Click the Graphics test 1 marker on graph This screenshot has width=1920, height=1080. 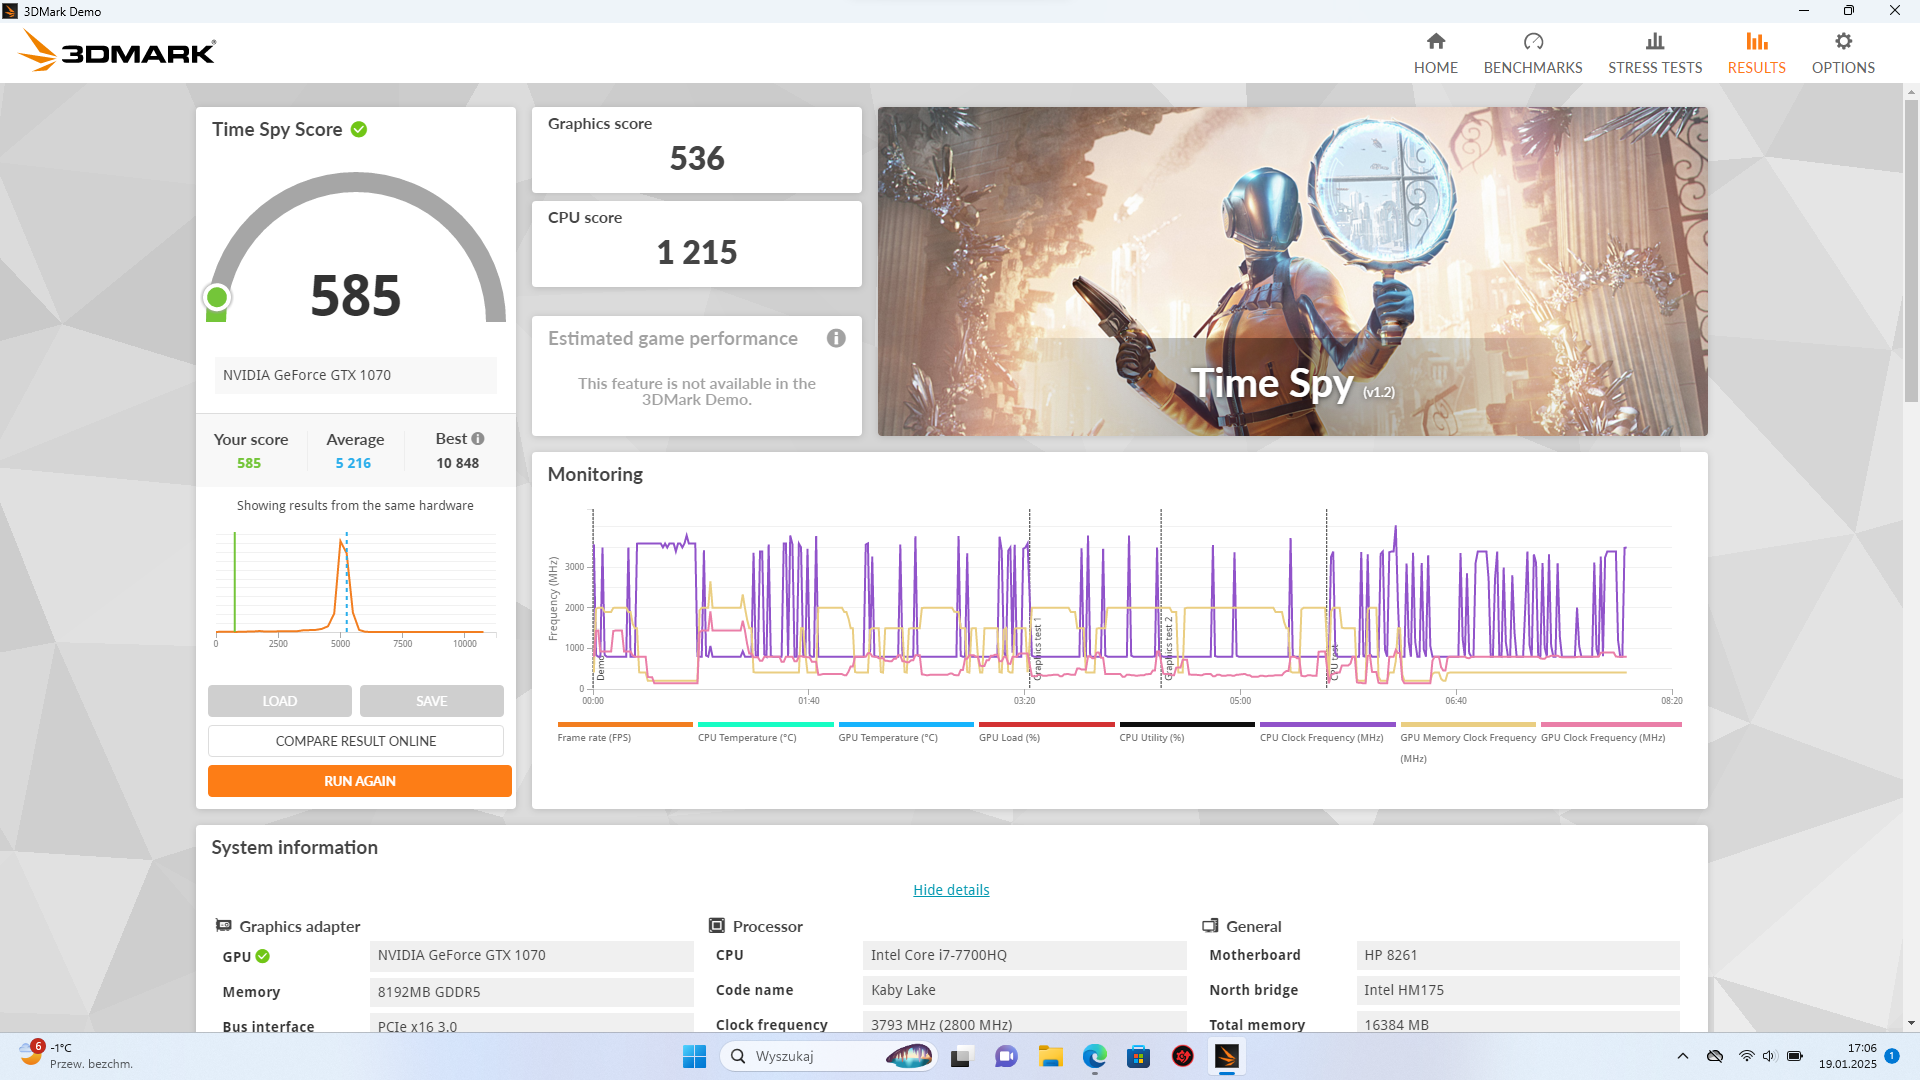tap(1038, 648)
